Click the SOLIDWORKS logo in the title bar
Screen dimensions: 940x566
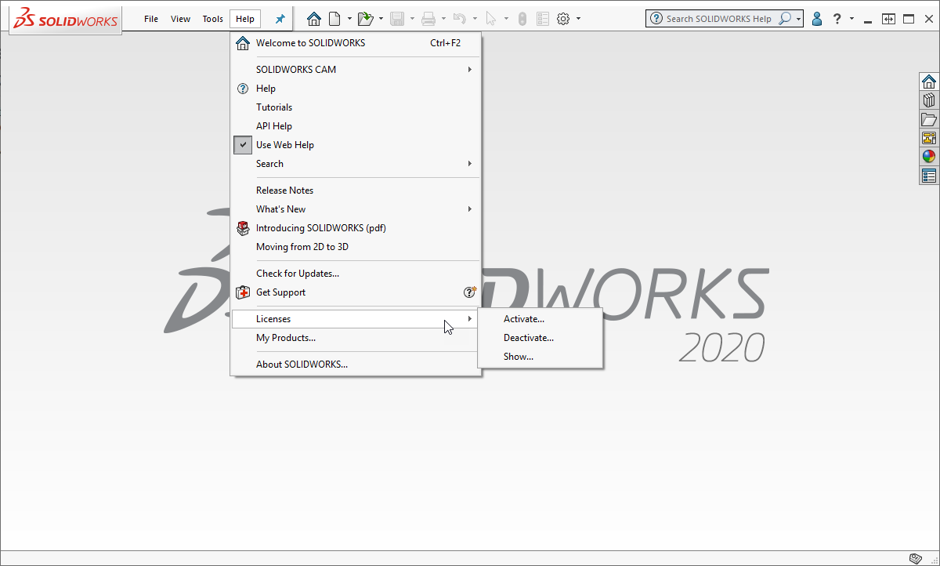[66, 20]
